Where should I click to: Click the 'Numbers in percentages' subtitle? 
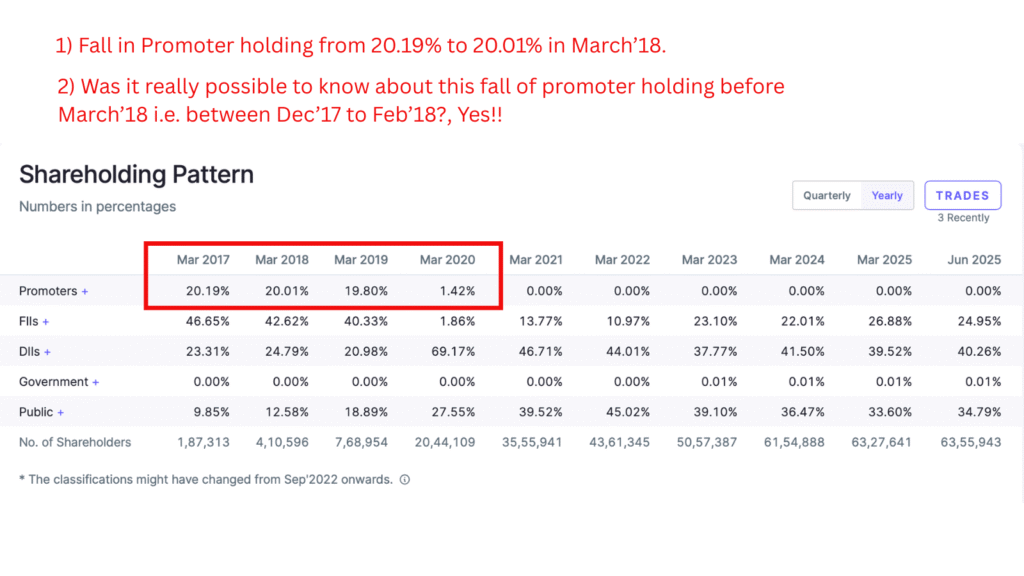click(x=97, y=206)
